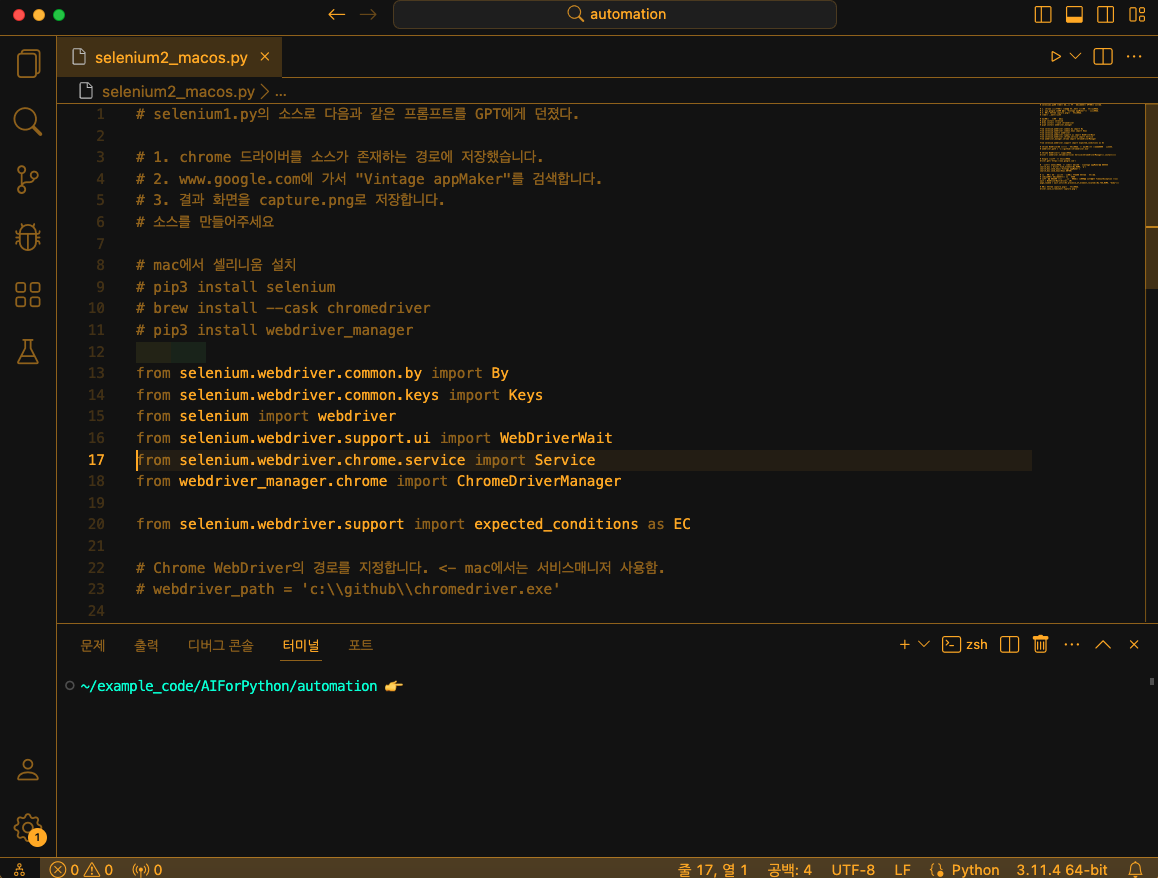The width and height of the screenshot is (1158, 878).
Task: Open the Testing flask view
Action: [x=28, y=352]
